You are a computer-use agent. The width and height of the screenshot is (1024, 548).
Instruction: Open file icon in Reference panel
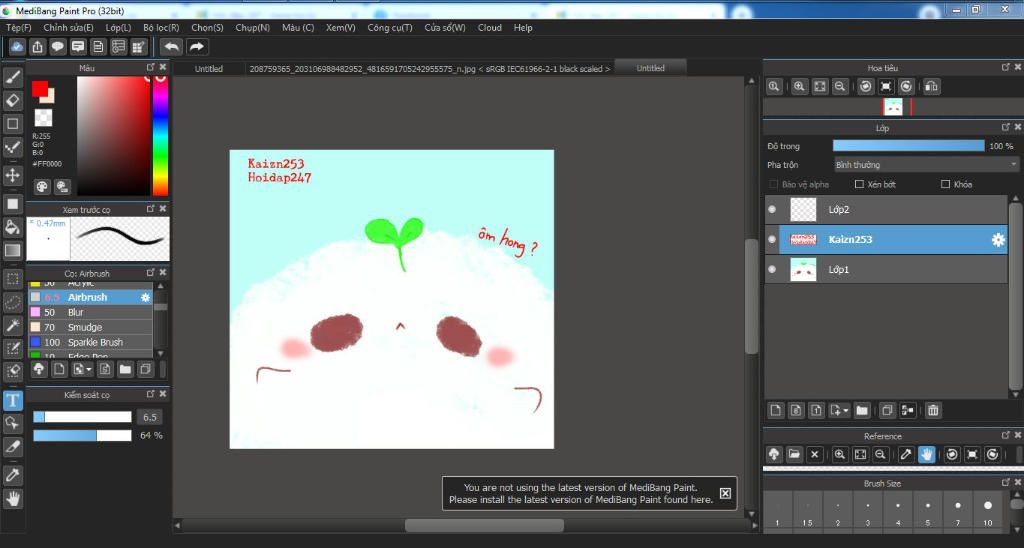(794, 454)
